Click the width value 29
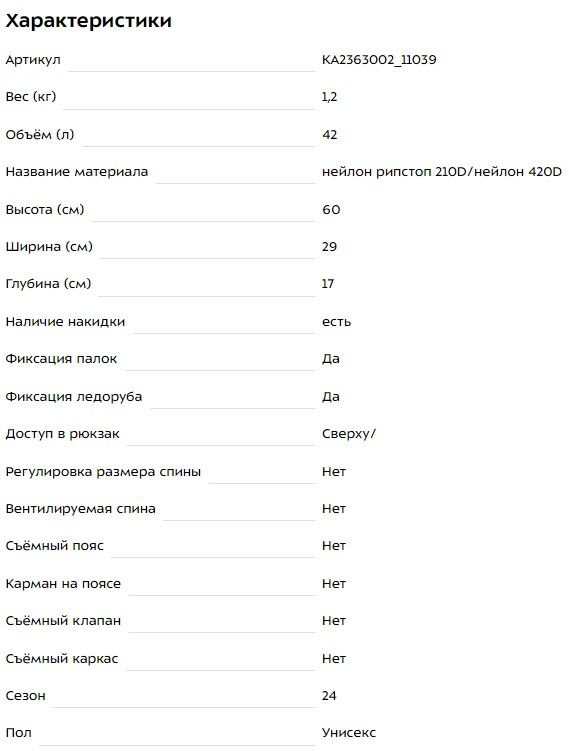 (x=330, y=247)
